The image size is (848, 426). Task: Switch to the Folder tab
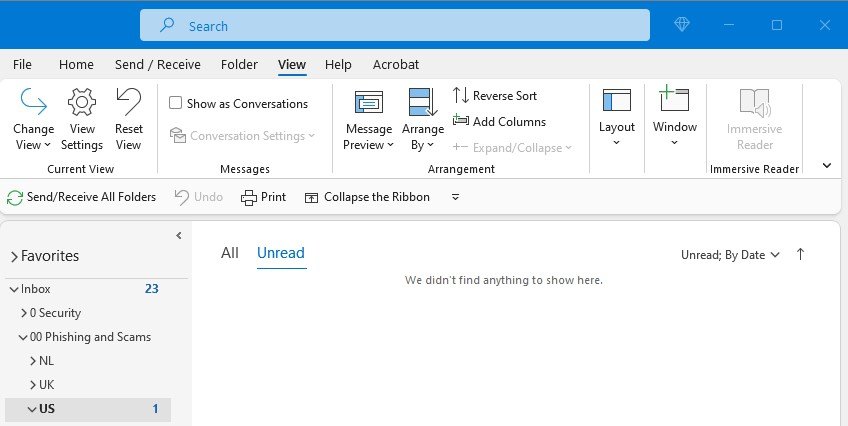[x=239, y=64]
